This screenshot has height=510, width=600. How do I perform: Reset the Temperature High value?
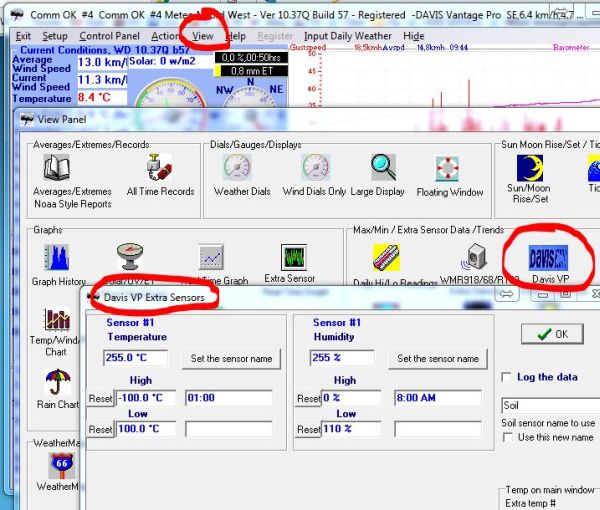point(101,398)
